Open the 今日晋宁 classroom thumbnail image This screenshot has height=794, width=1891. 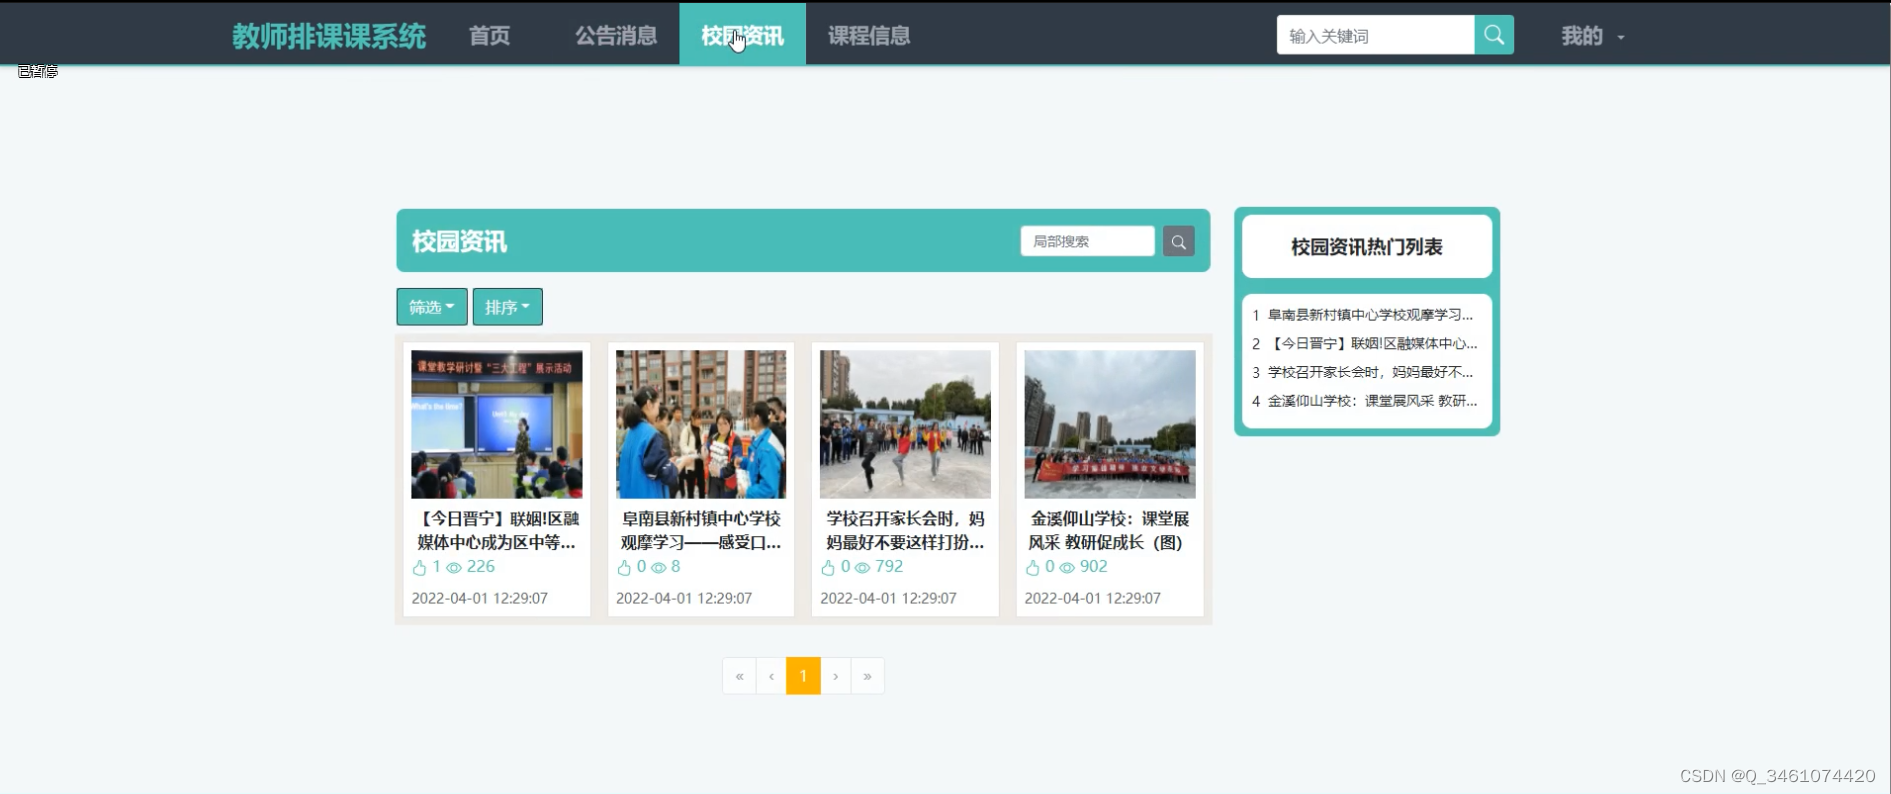click(x=497, y=424)
